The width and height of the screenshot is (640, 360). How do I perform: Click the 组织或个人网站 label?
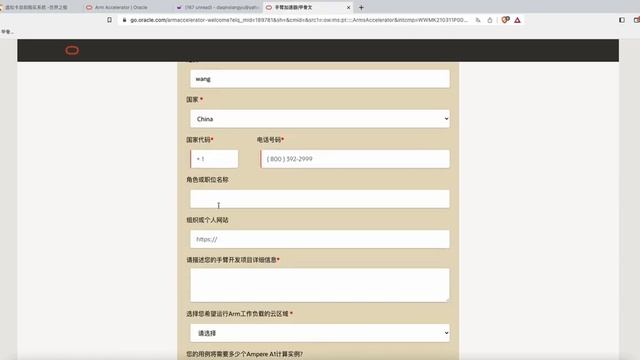(x=207, y=220)
